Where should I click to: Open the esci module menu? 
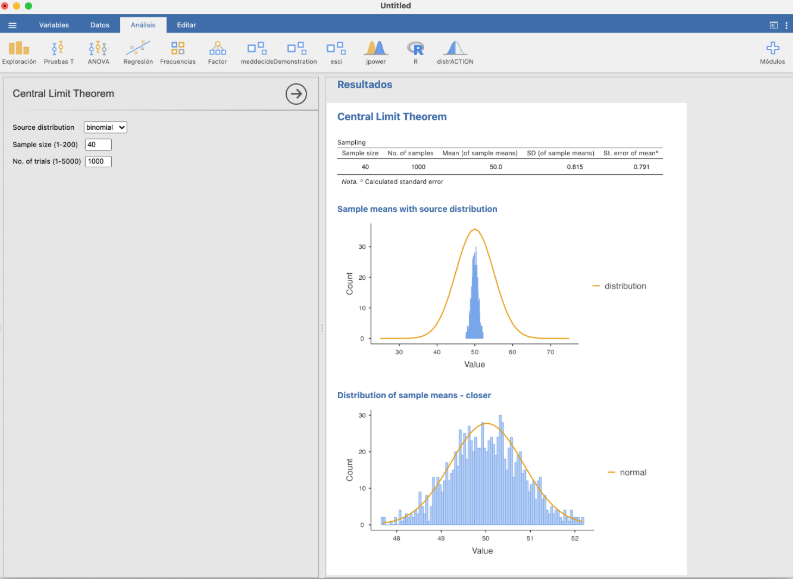[x=336, y=53]
